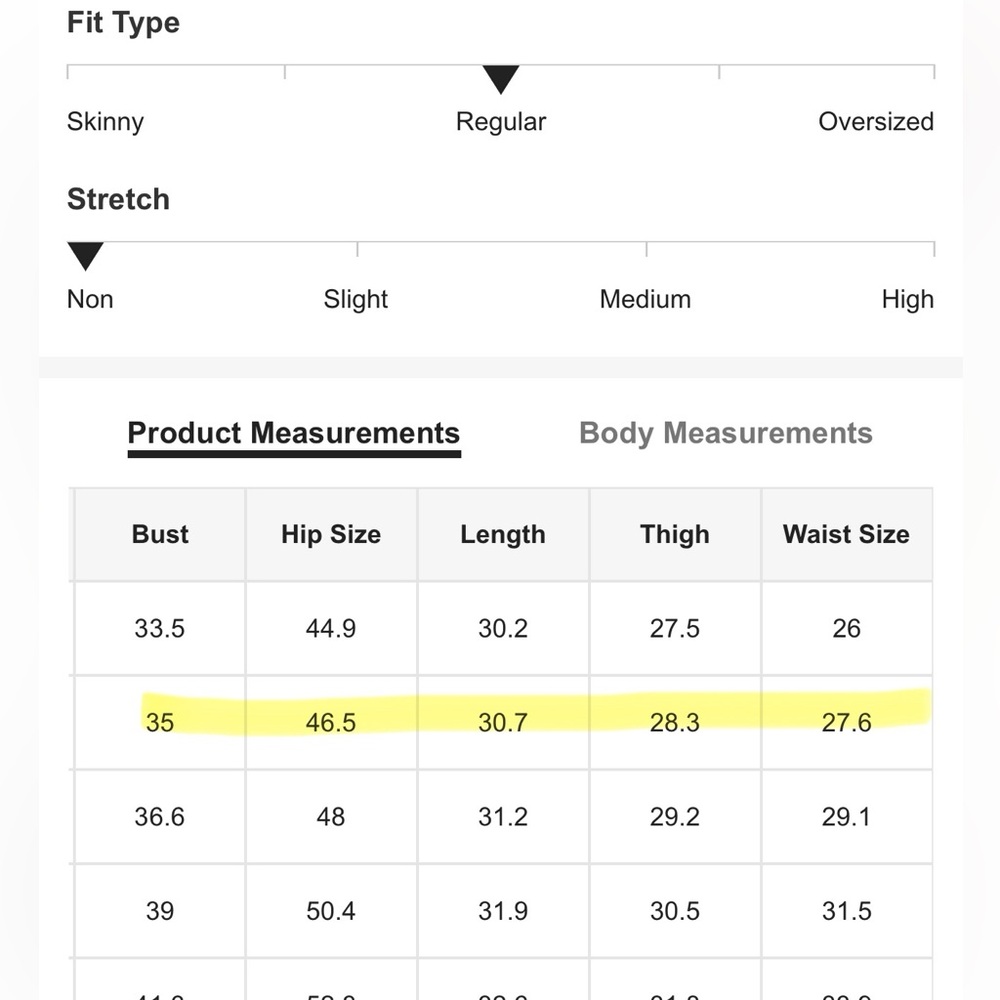Select the 30.5 thigh cell
1000x1000 pixels.
click(x=675, y=911)
